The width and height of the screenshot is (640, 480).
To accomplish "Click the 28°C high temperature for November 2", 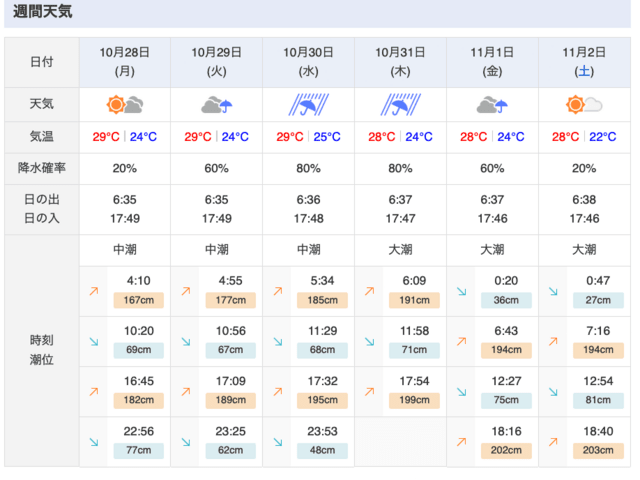I will click(565, 137).
